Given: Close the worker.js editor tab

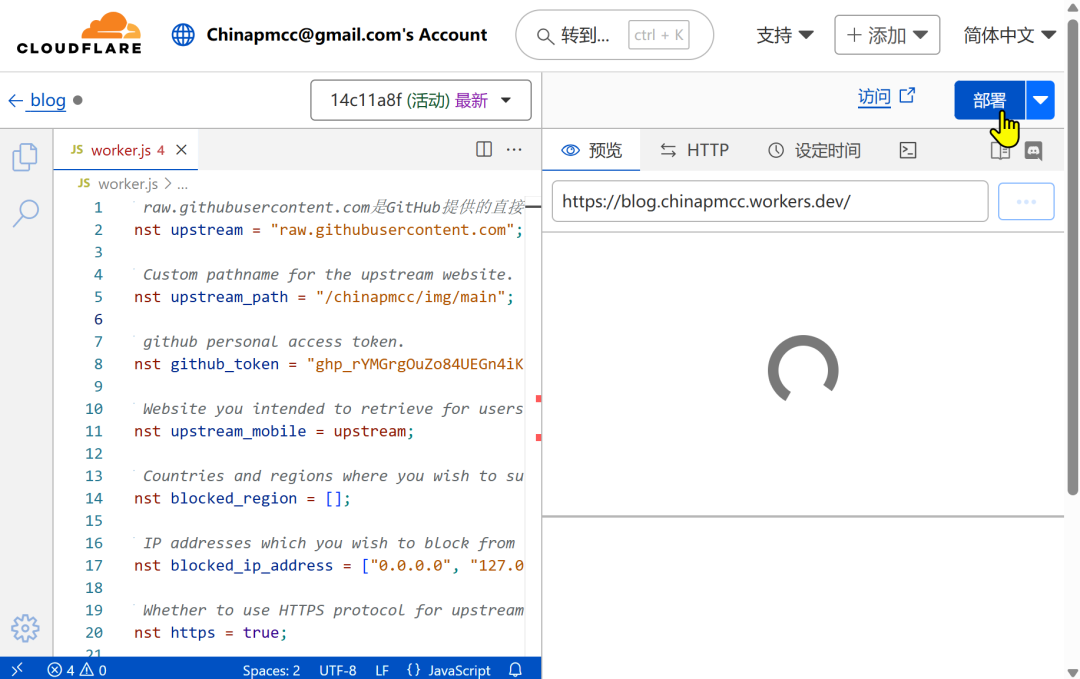Looking at the screenshot, I should tap(181, 150).
